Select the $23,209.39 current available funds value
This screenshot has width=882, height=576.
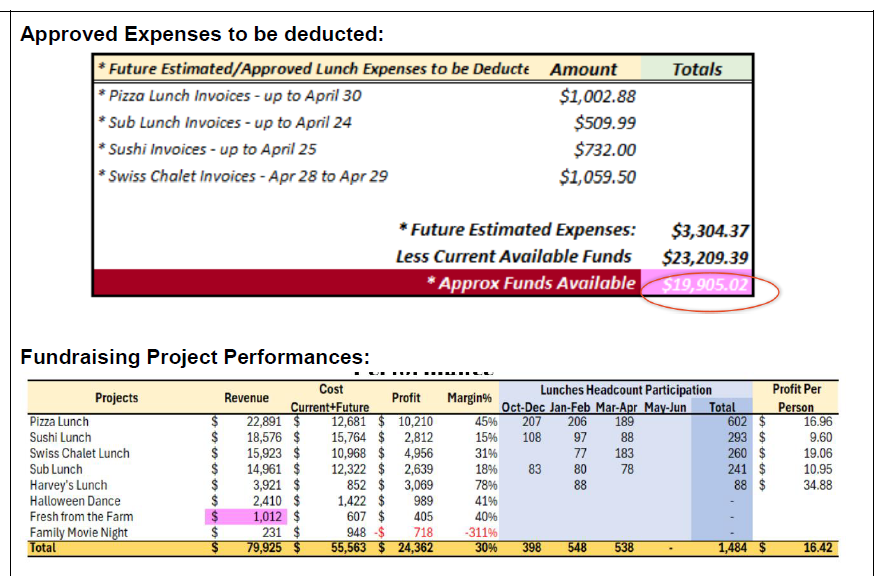pos(706,257)
